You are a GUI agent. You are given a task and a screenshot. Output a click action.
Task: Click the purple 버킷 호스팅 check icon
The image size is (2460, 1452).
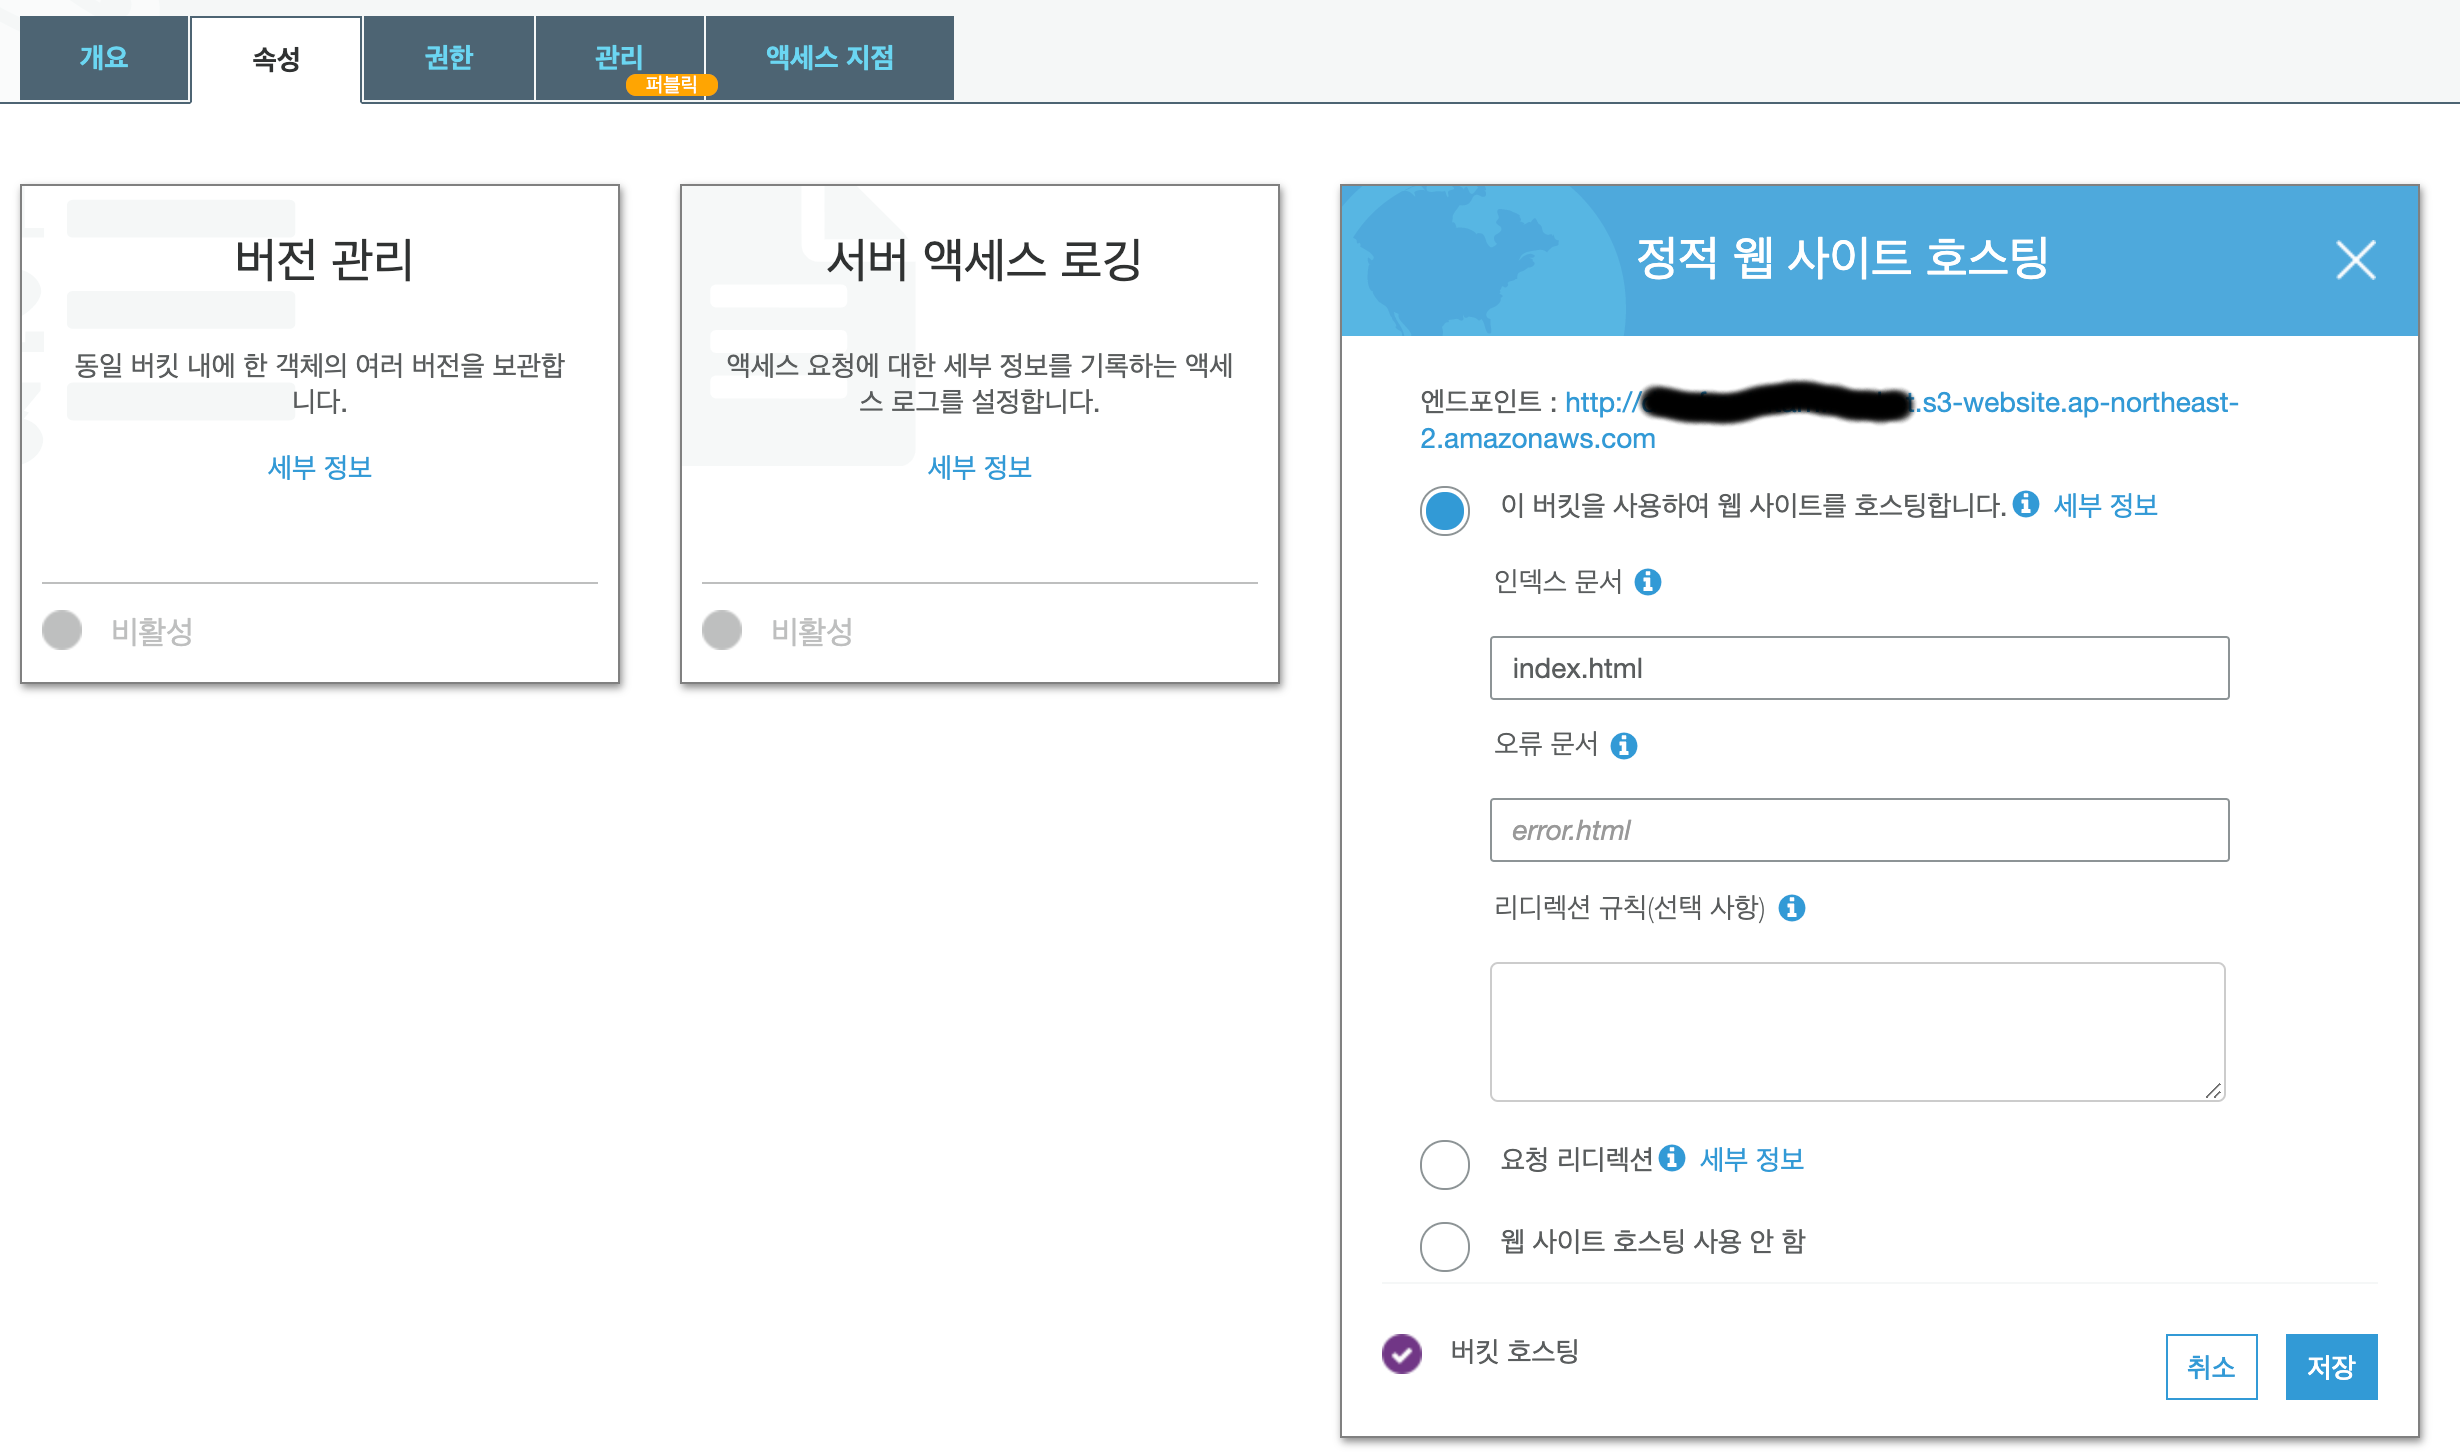pos(1402,1354)
